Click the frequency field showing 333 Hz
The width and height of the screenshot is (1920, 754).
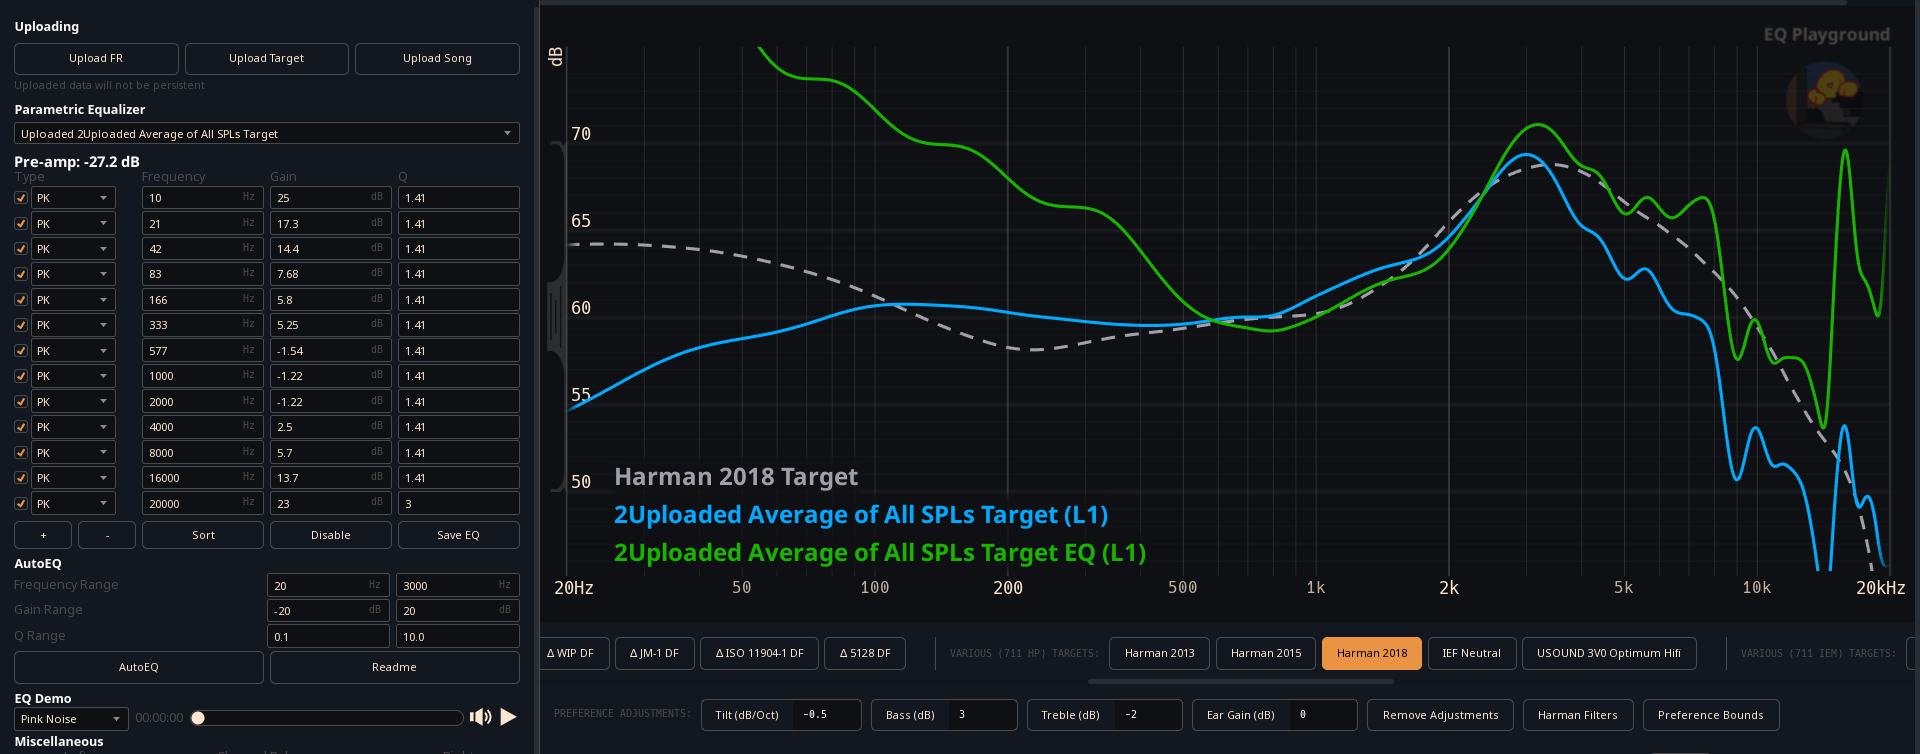[203, 325]
